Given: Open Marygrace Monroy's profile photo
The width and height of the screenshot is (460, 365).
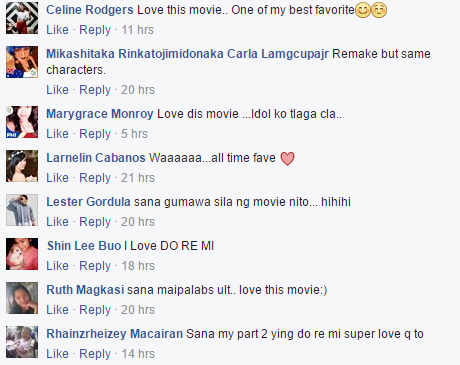Looking at the screenshot, I should coord(22,122).
